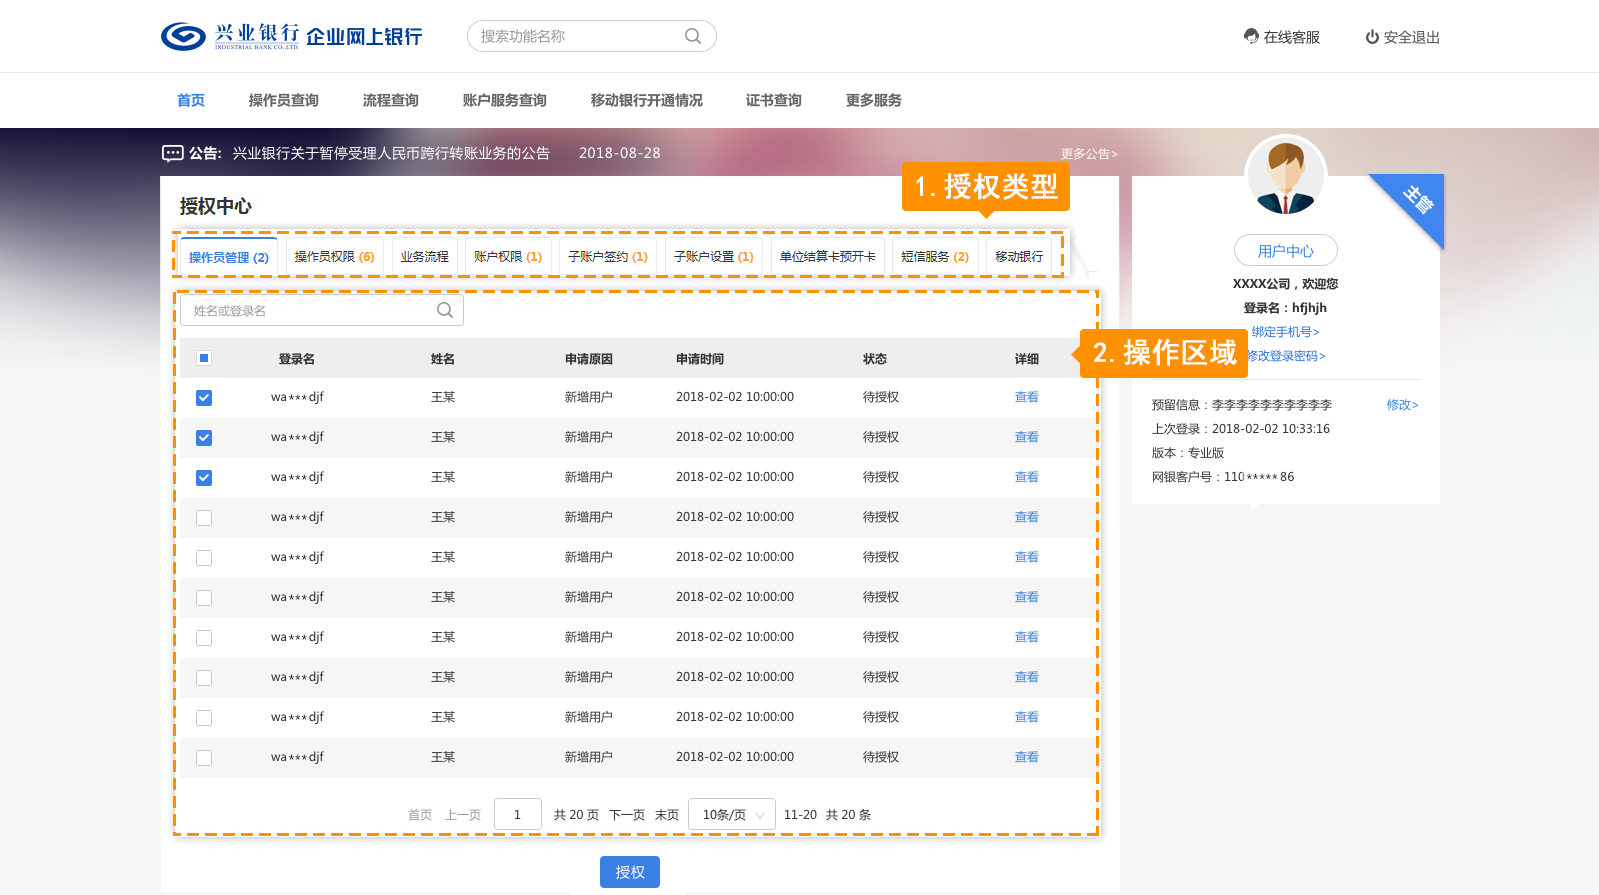1599x895 pixels.
Task: Open 用户中心 button
Action: click(1286, 250)
